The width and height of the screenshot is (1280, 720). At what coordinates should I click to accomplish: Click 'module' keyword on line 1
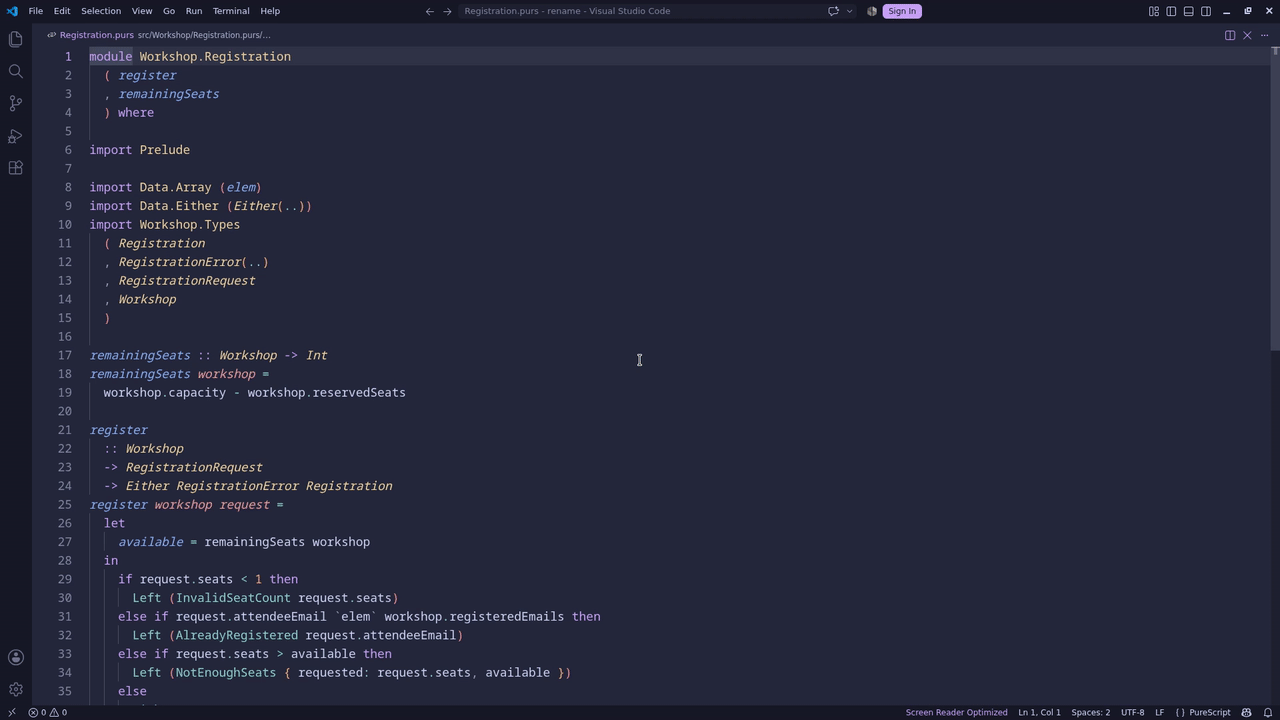(111, 57)
